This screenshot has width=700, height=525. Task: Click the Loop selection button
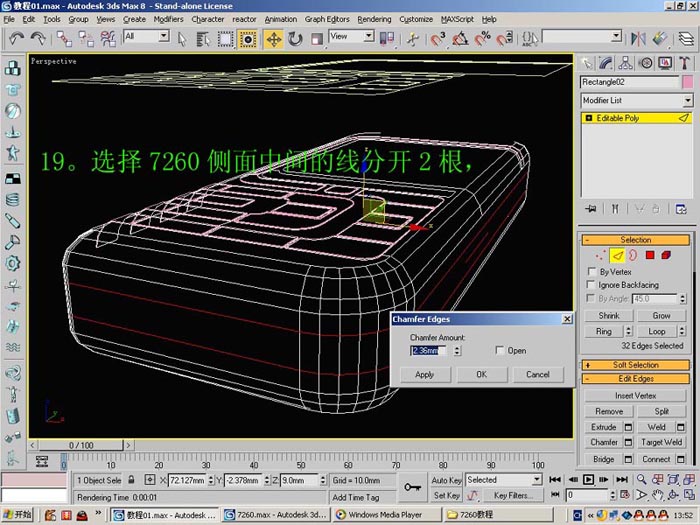tap(657, 331)
